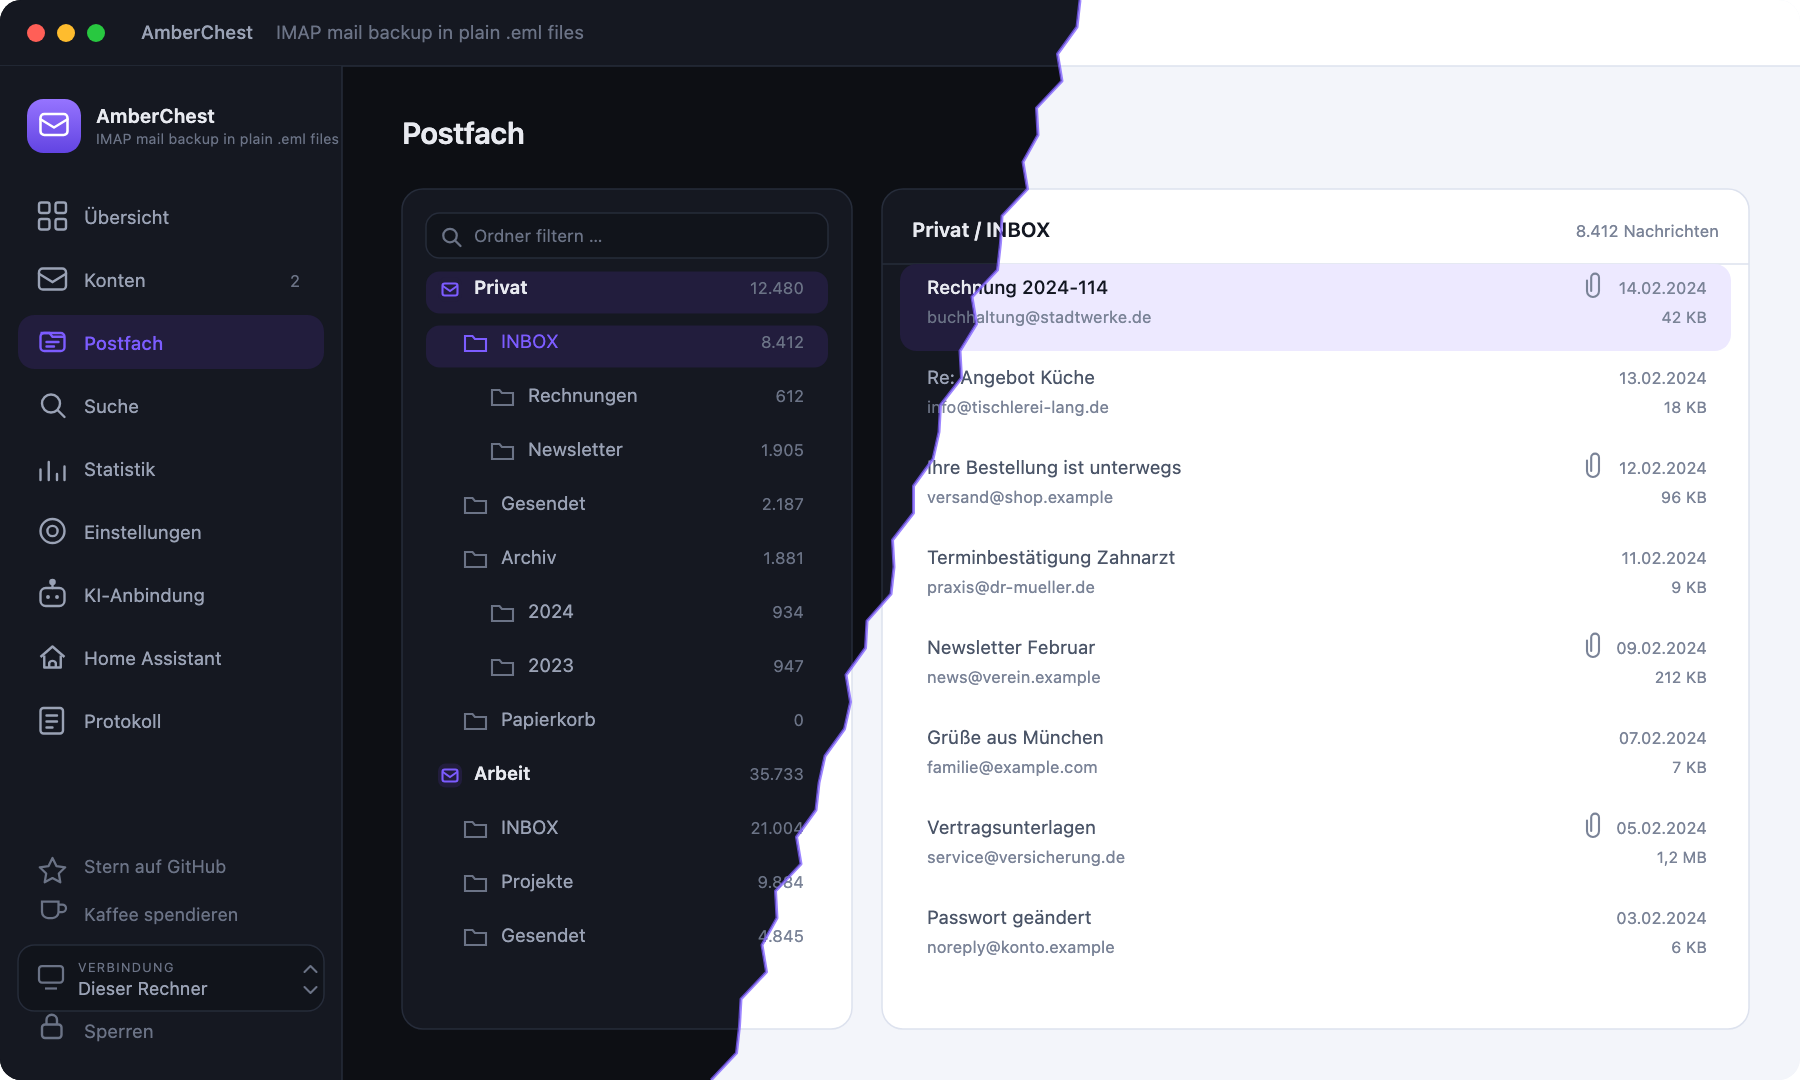Click the search magnifier in the folder filter
Image resolution: width=1800 pixels, height=1080 pixels.
coord(452,237)
